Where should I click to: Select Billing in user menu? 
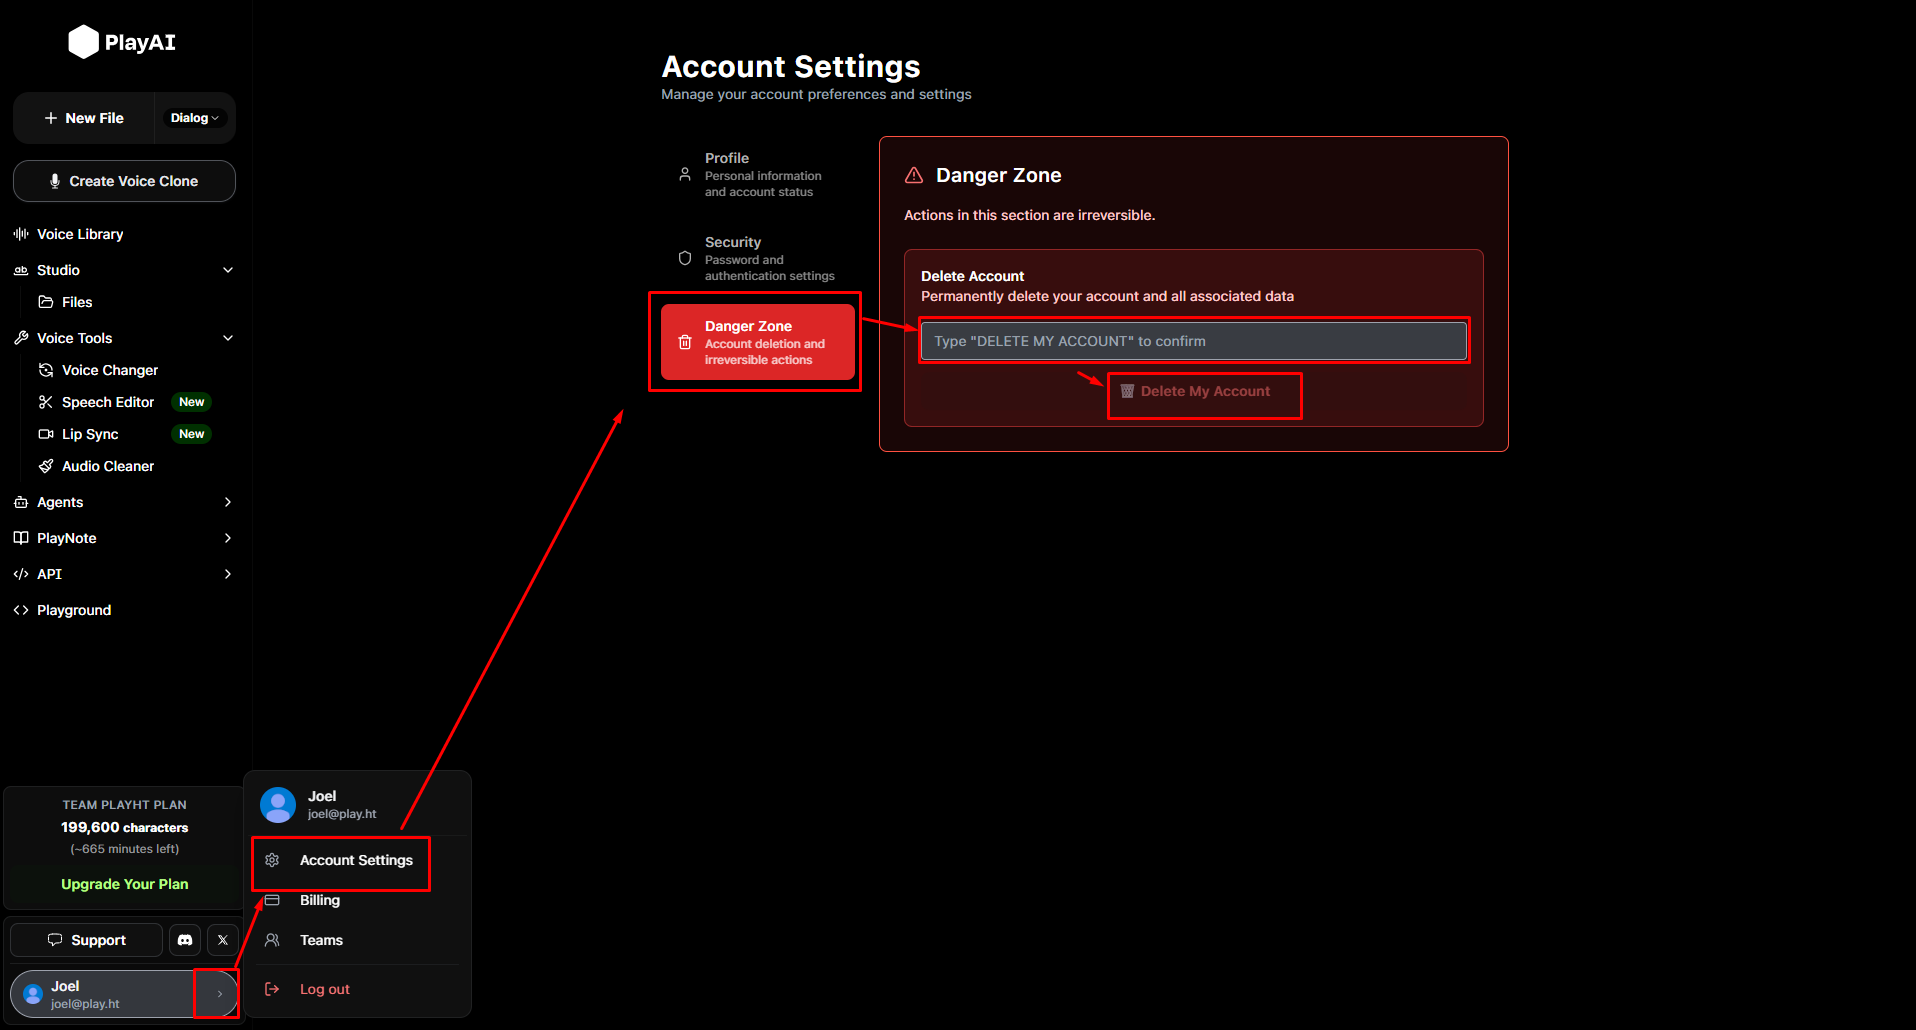(x=320, y=900)
